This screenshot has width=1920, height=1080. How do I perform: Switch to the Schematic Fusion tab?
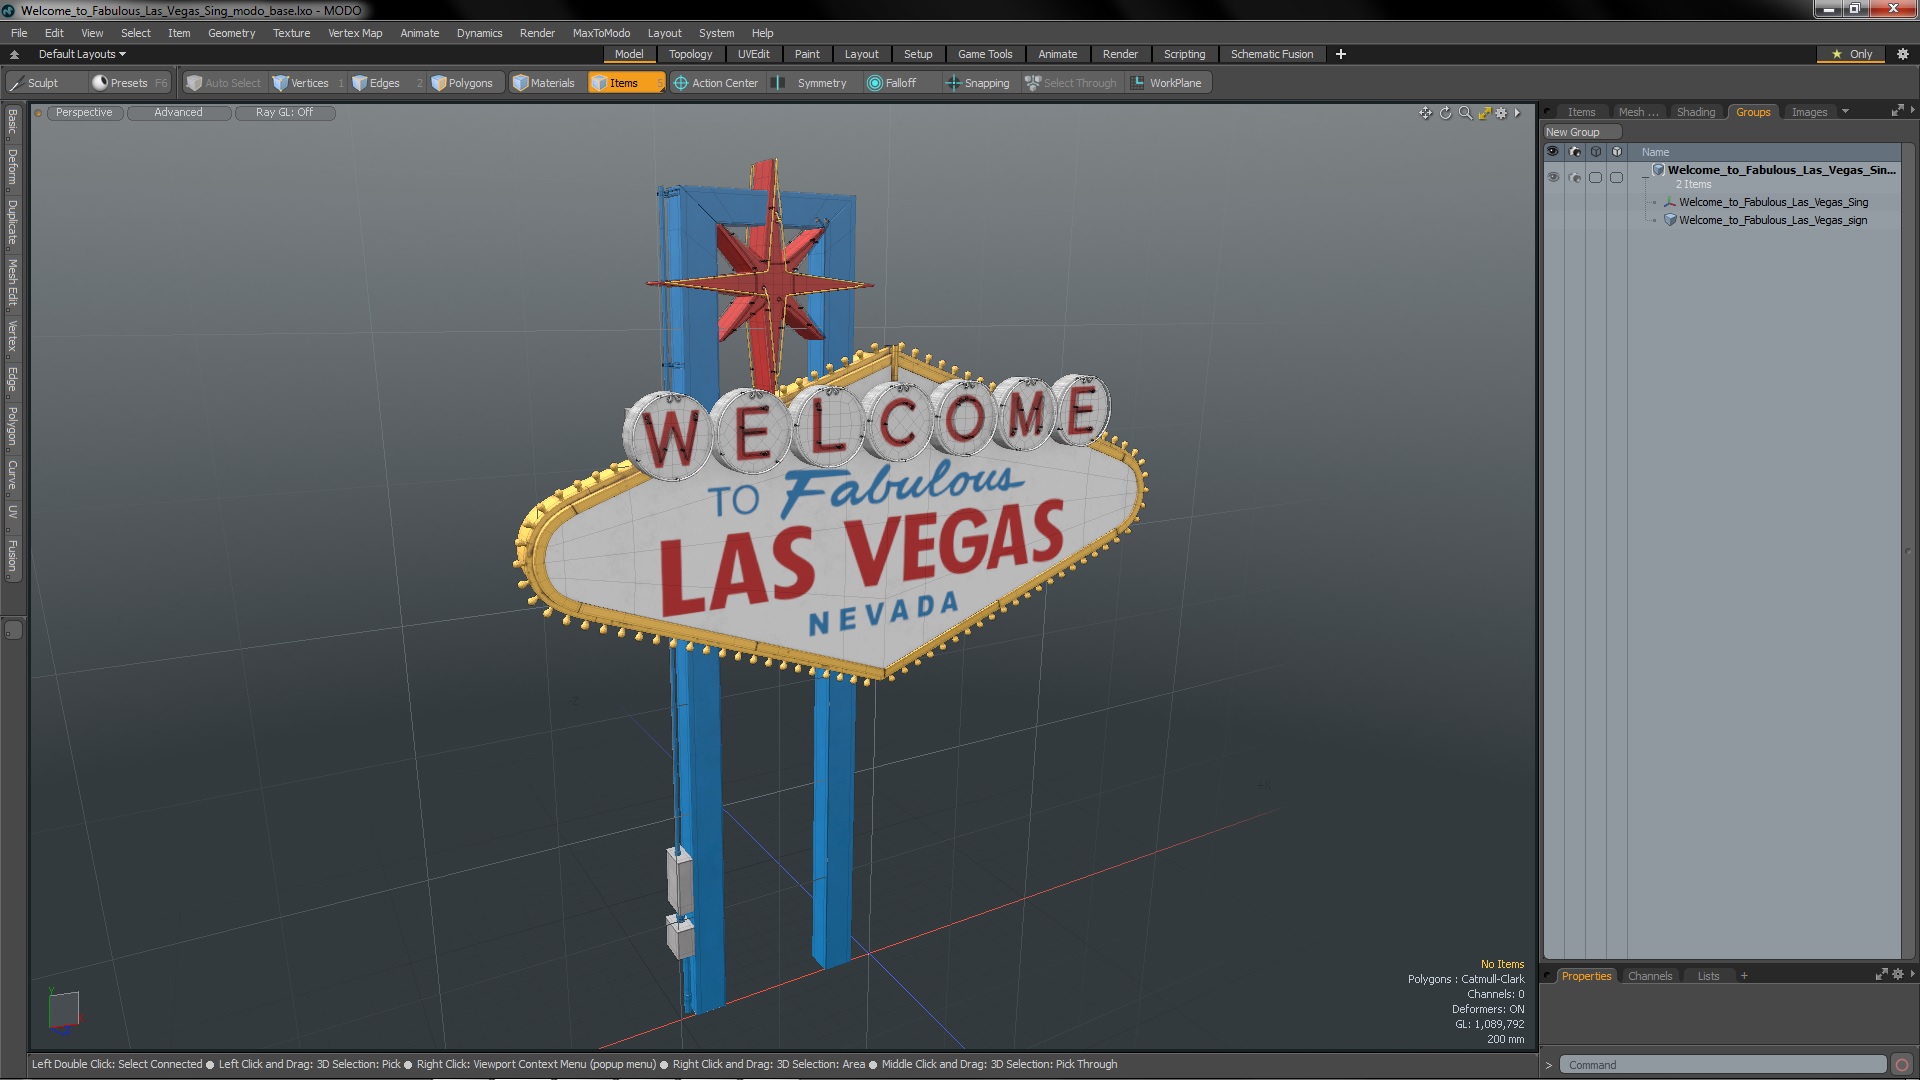click(1271, 54)
